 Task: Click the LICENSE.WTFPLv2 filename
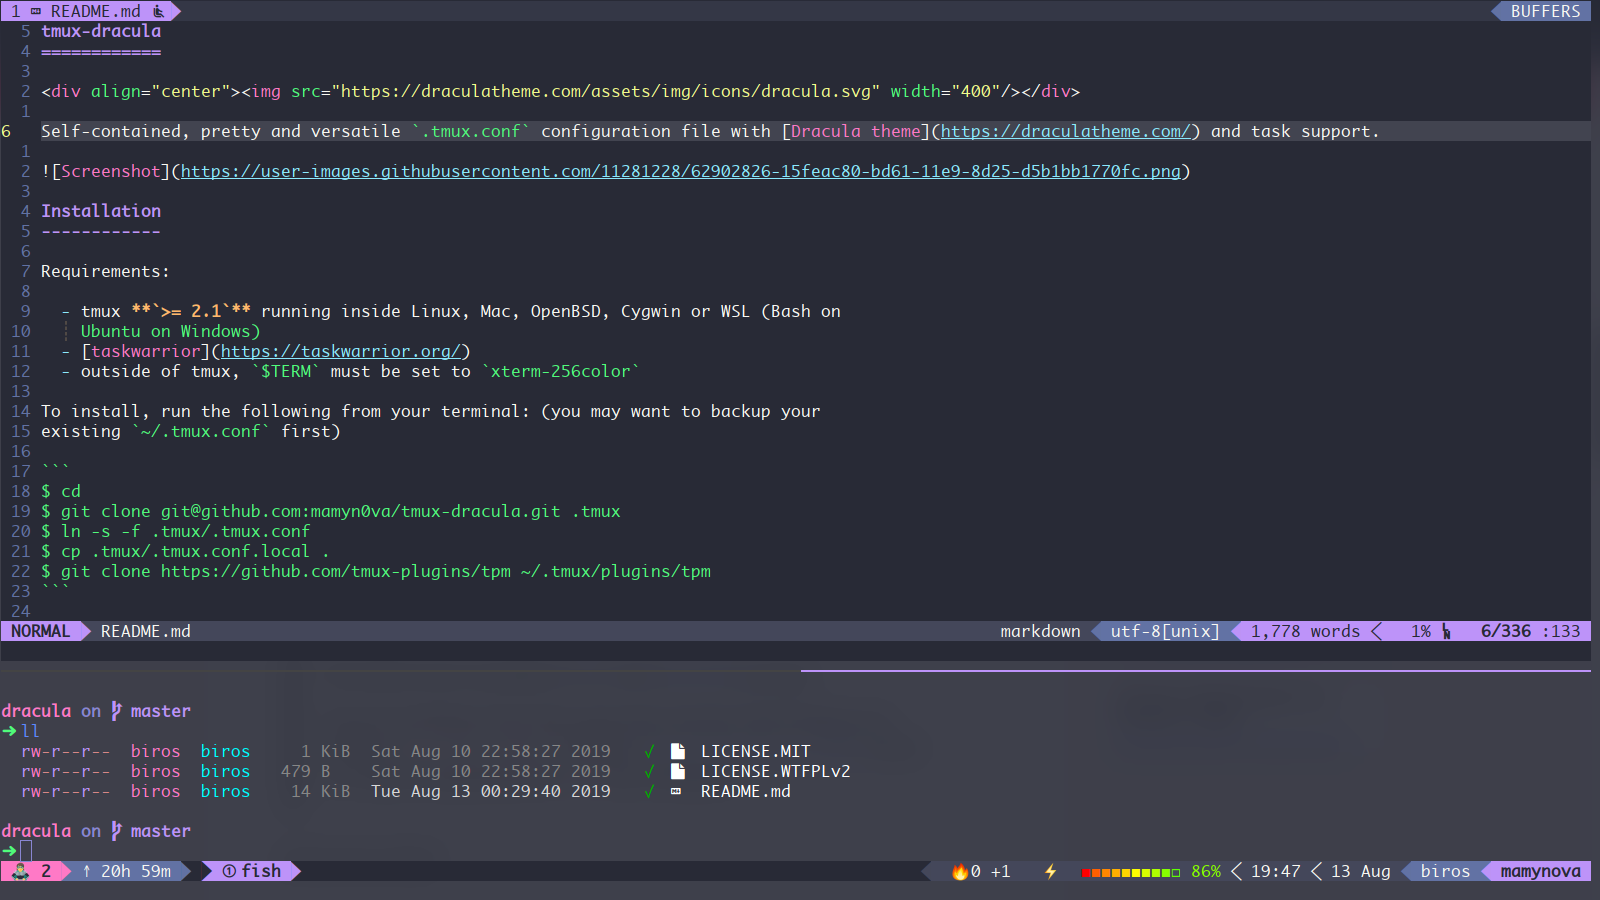775,771
